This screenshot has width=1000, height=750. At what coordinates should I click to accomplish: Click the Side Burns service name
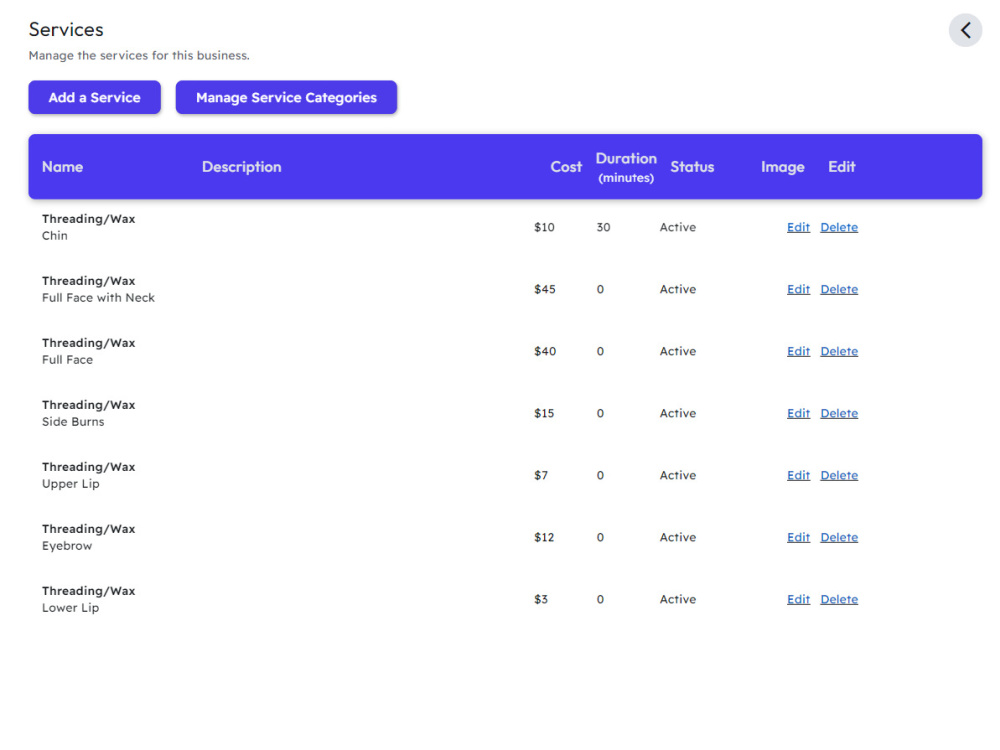(x=73, y=422)
